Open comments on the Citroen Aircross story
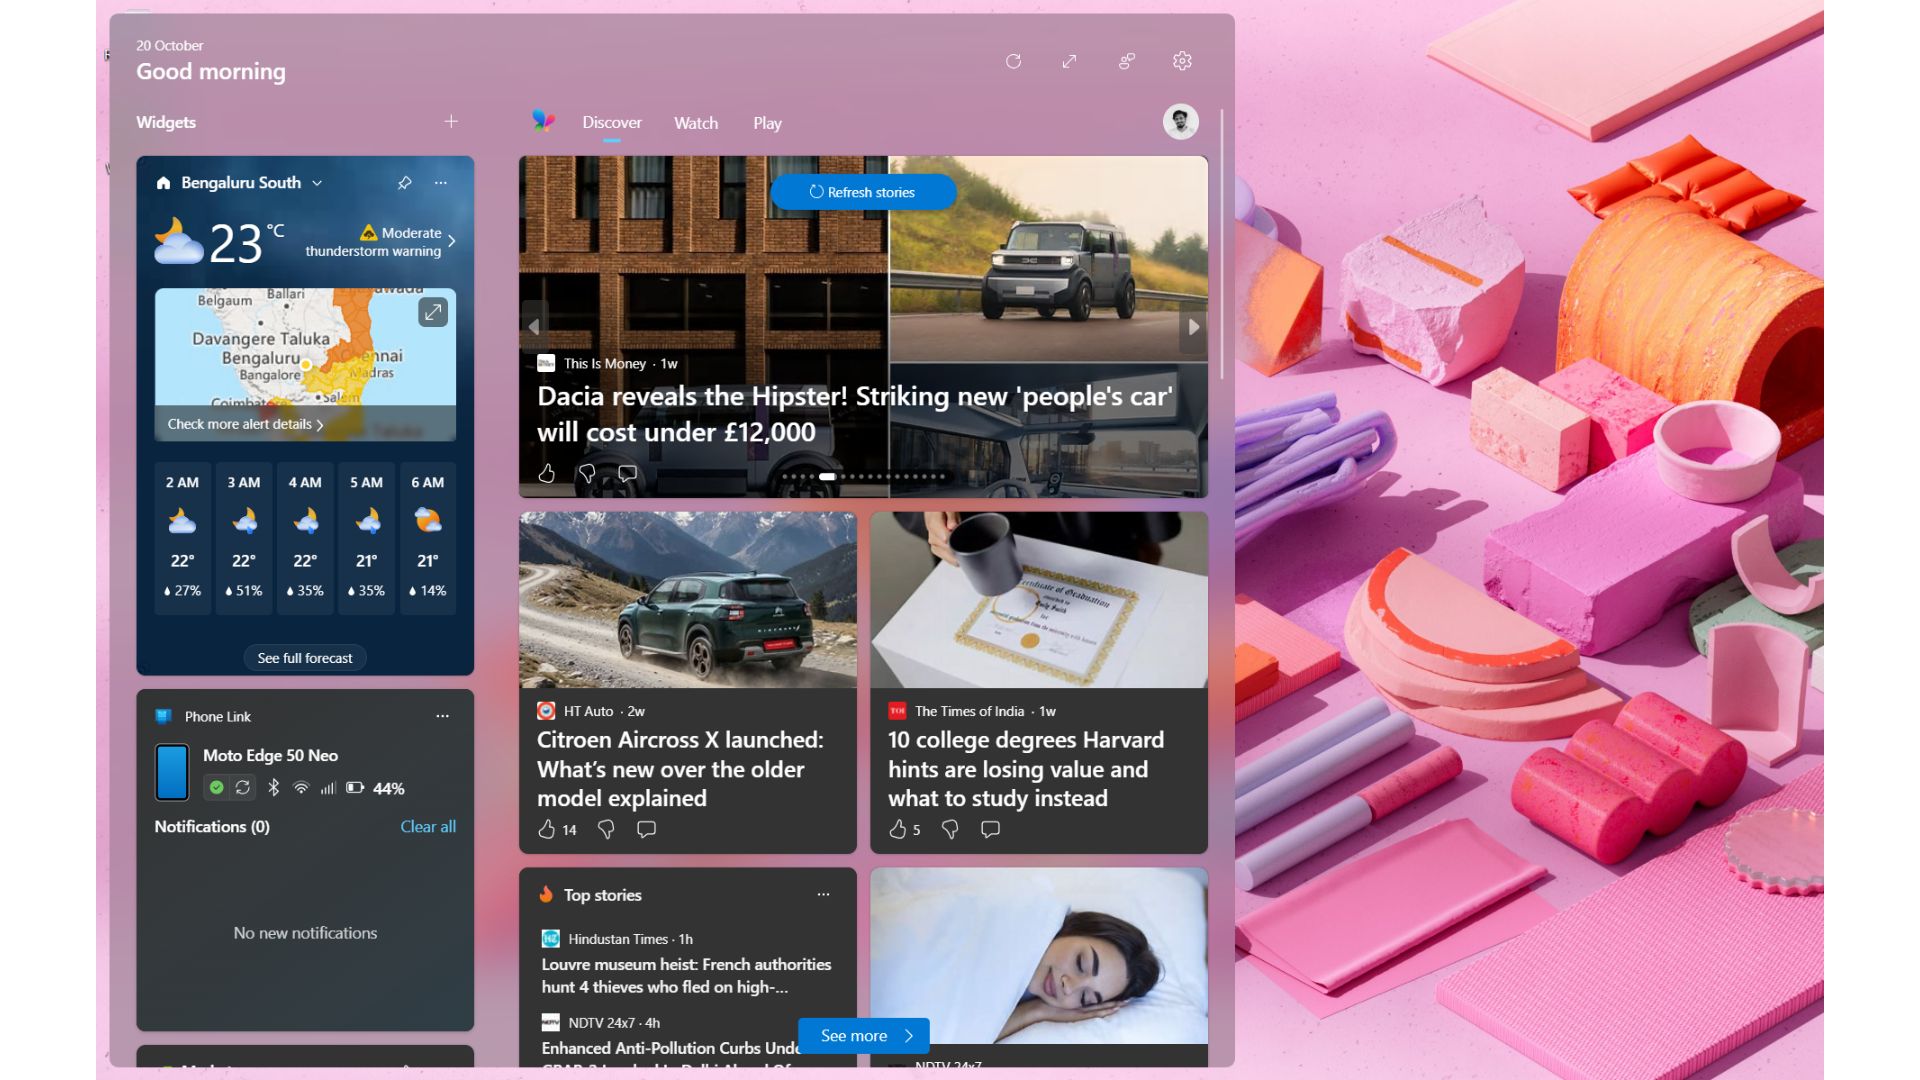This screenshot has width=1920, height=1080. tap(646, 829)
